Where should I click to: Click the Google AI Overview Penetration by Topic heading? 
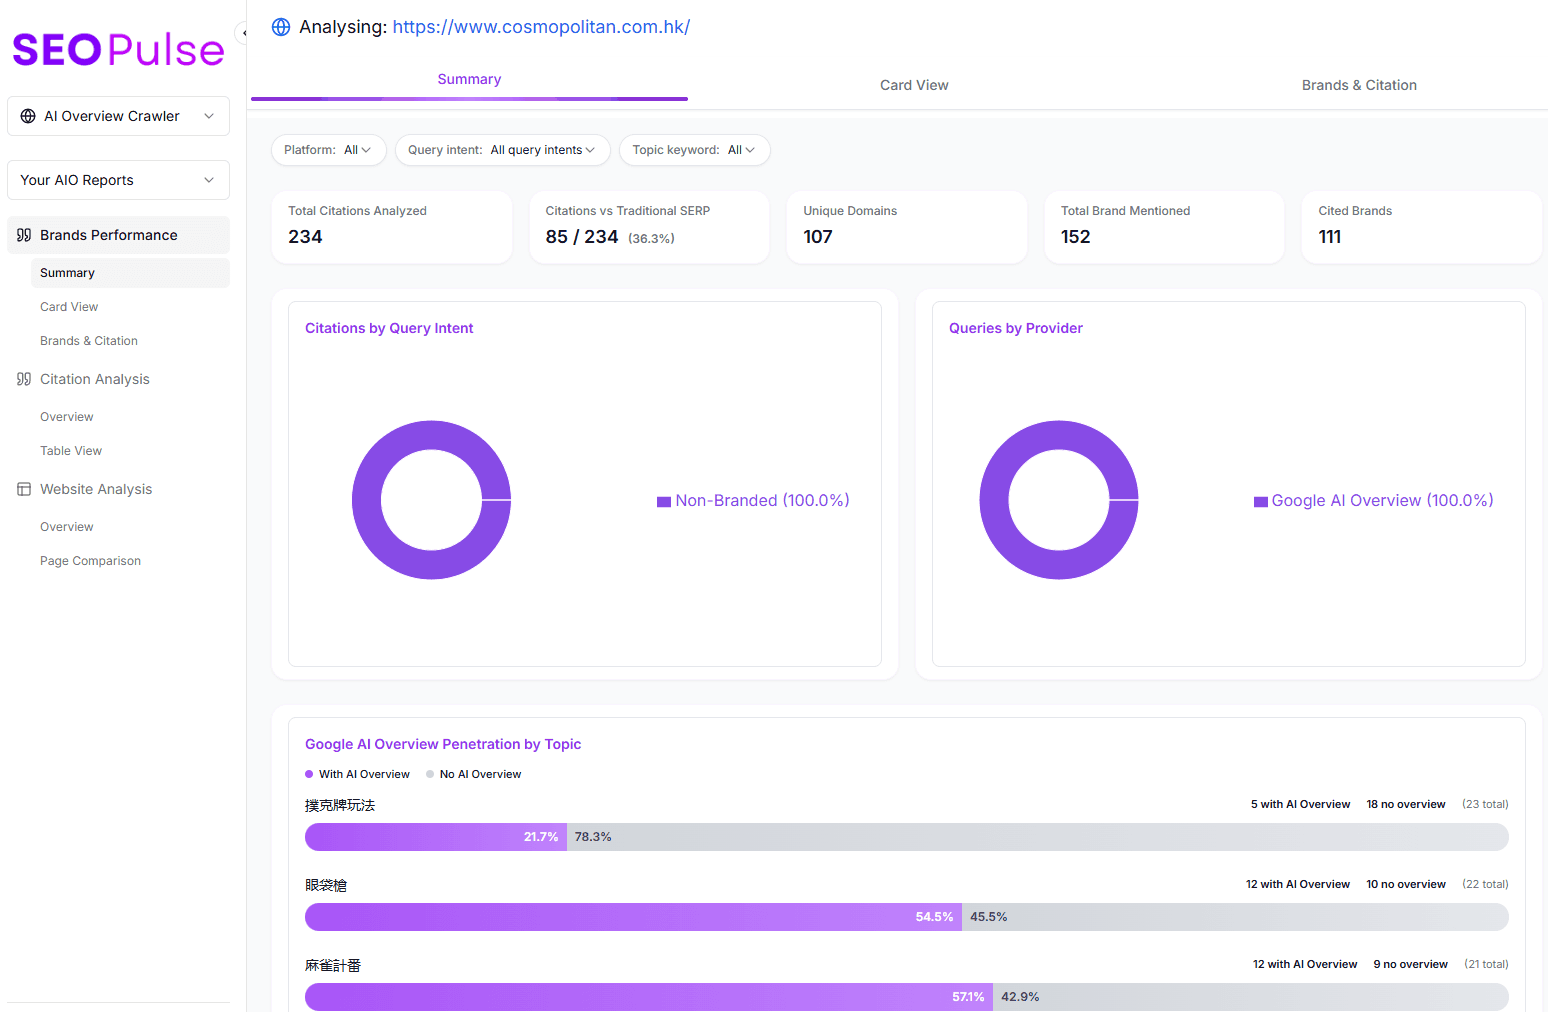(x=443, y=744)
